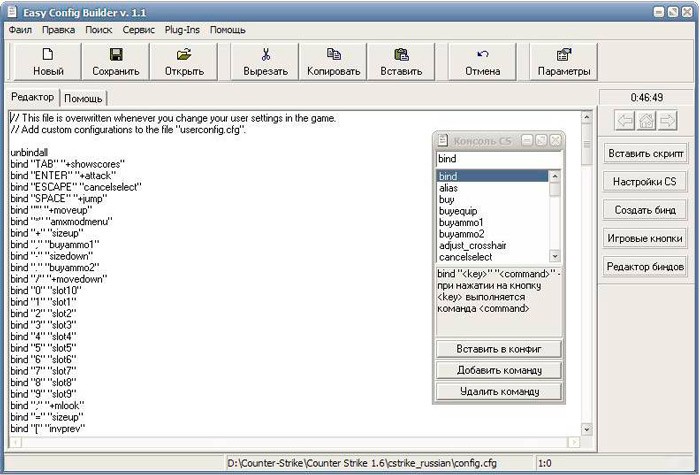Screen dimensions: 700x475
Task: Click the back arrow navigation icon
Action: tap(625, 120)
